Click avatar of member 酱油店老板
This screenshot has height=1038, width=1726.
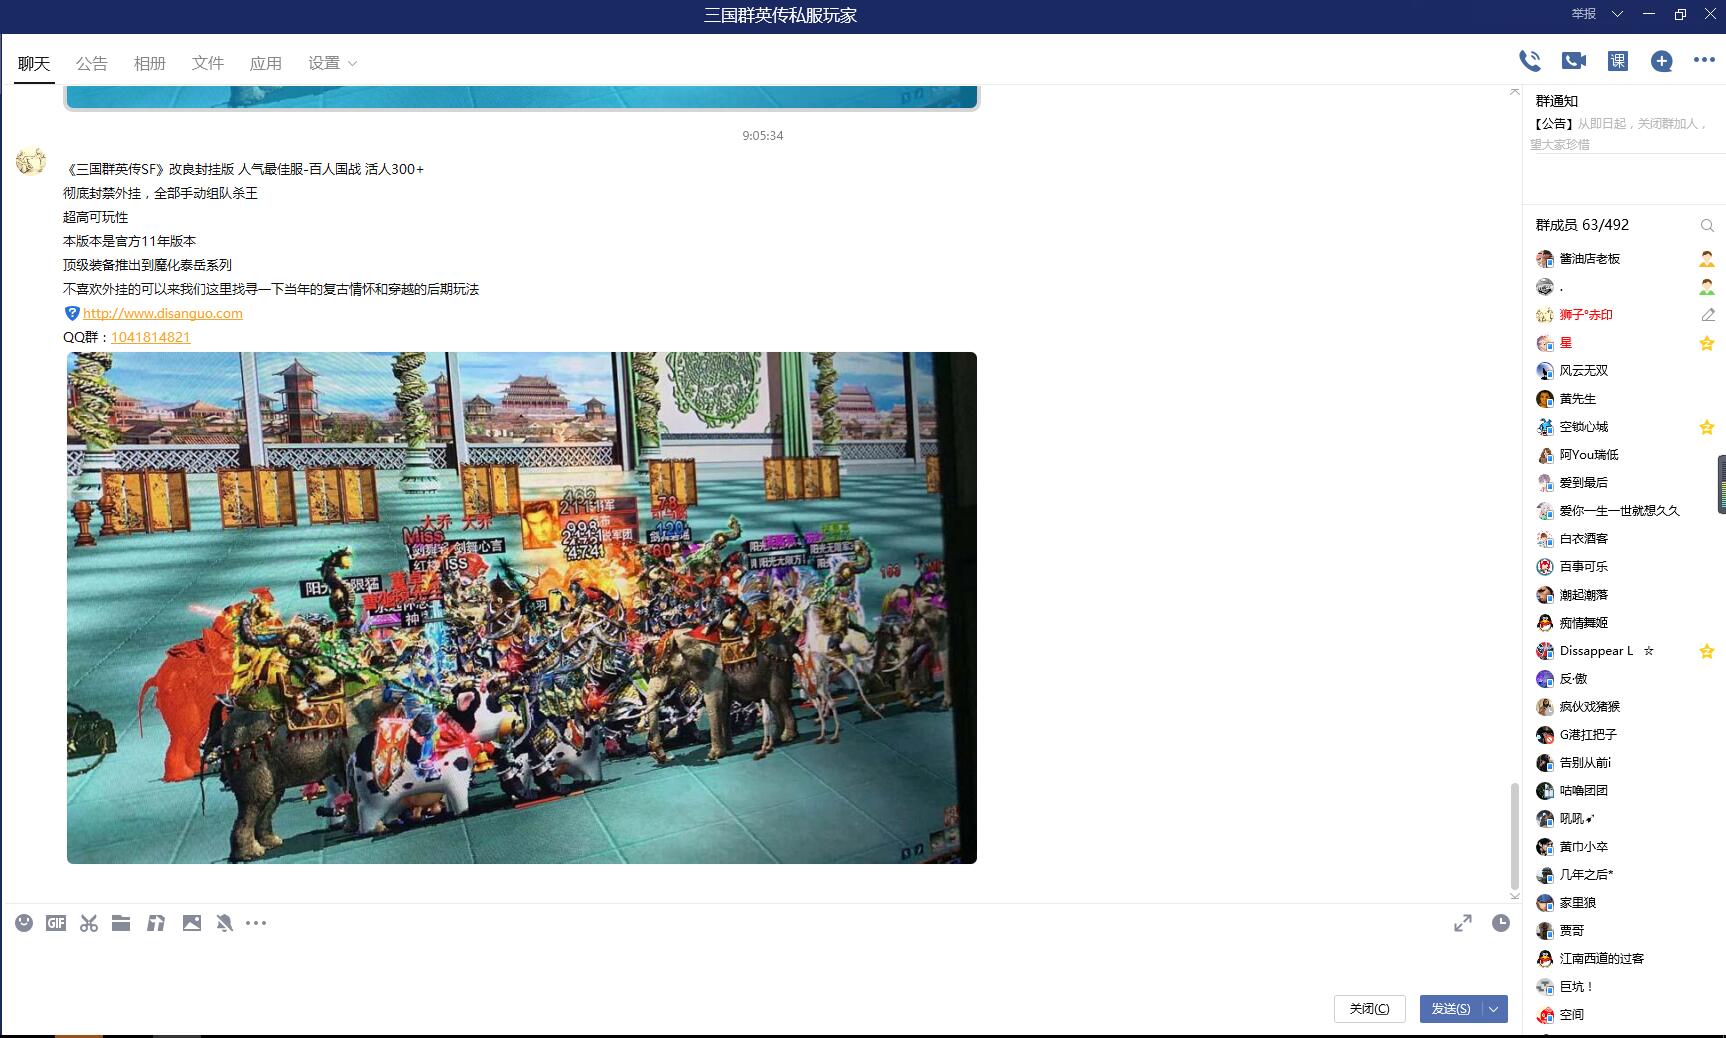click(x=1545, y=259)
